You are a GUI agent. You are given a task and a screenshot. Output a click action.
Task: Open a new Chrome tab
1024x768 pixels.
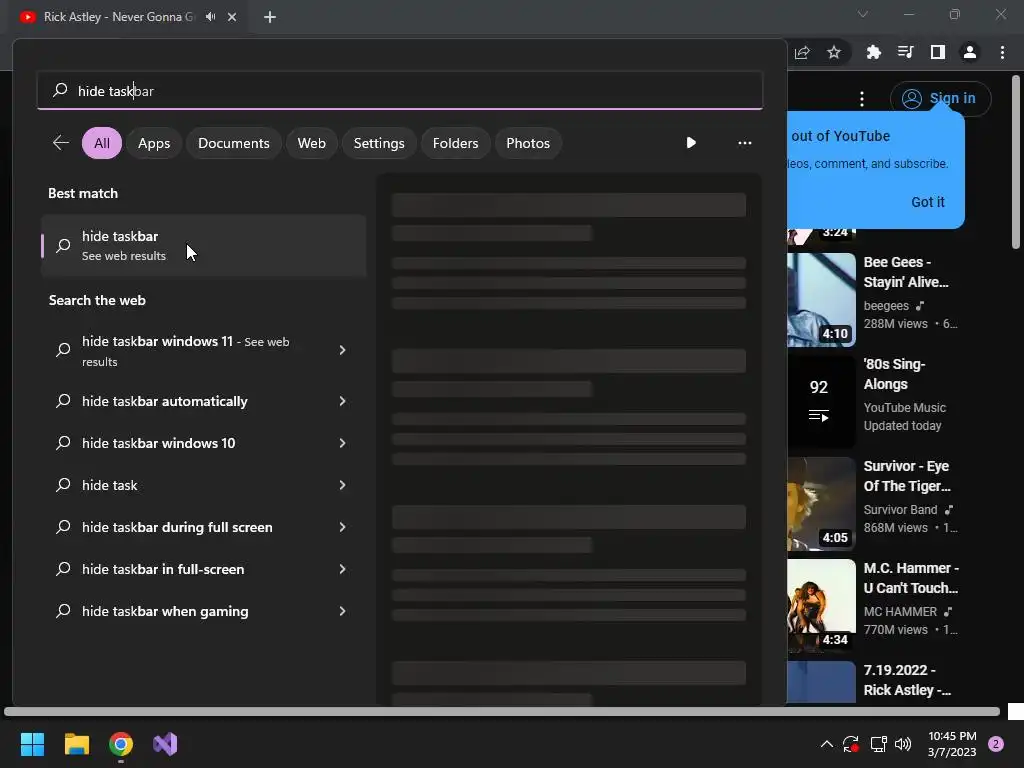click(x=270, y=17)
